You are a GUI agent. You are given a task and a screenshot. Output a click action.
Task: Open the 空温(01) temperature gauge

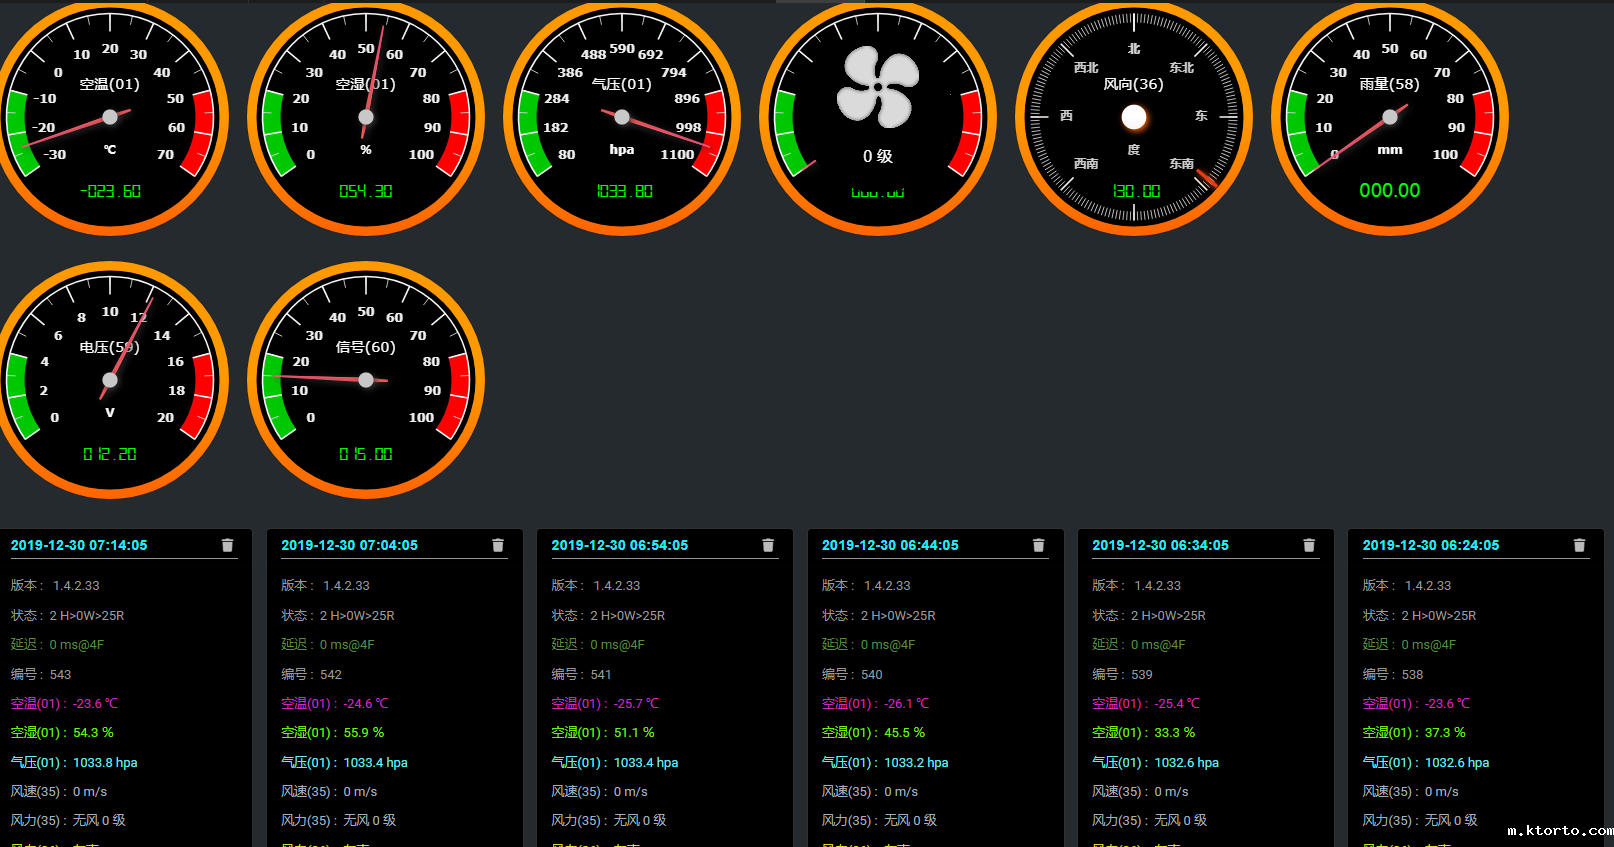coord(110,118)
